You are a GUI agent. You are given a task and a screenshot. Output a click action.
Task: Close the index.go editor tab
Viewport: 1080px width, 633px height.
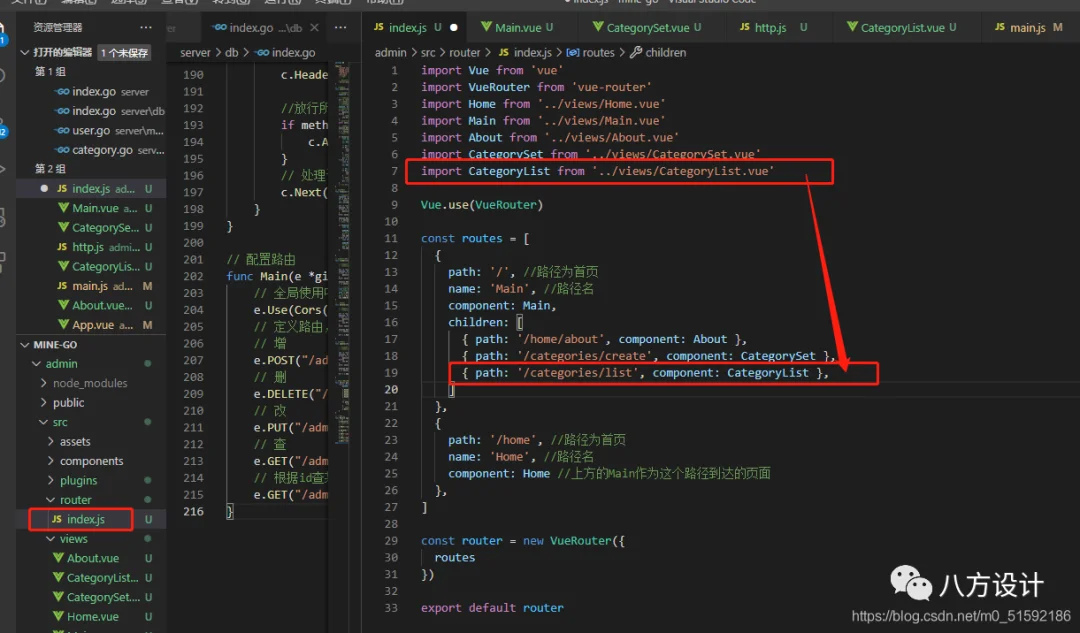(x=314, y=28)
